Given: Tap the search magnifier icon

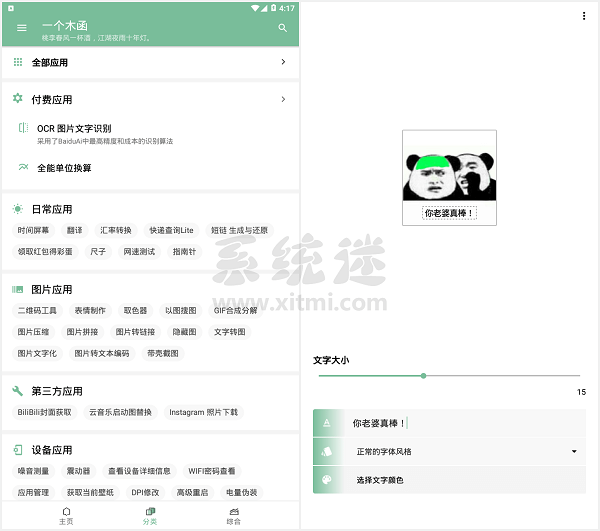Looking at the screenshot, I should pos(282,28).
